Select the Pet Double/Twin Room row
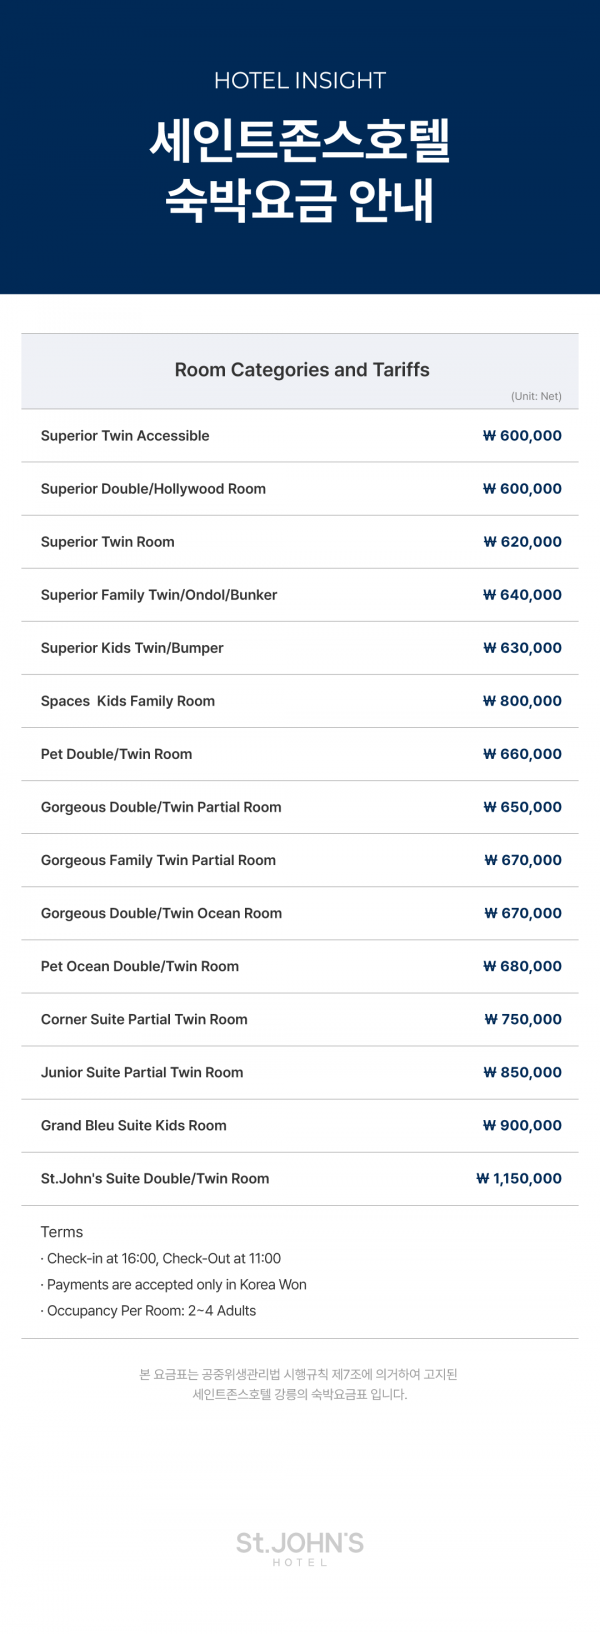The image size is (600, 1634). [300, 754]
